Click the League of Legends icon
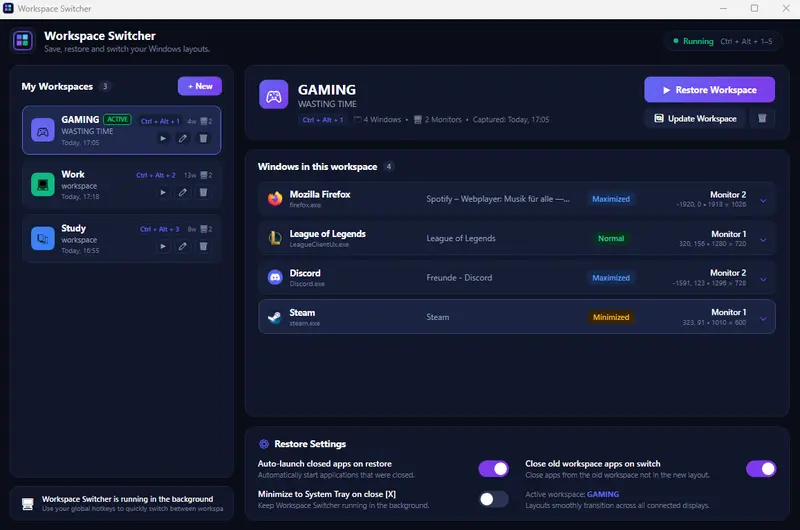Image resolution: width=800 pixels, height=530 pixels. (275, 238)
